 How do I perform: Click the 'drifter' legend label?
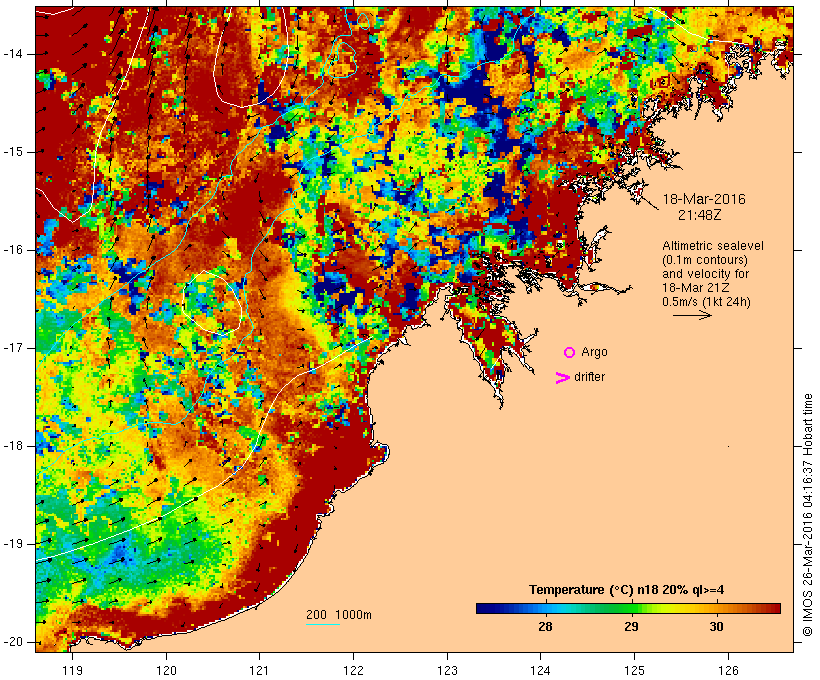[x=589, y=377]
